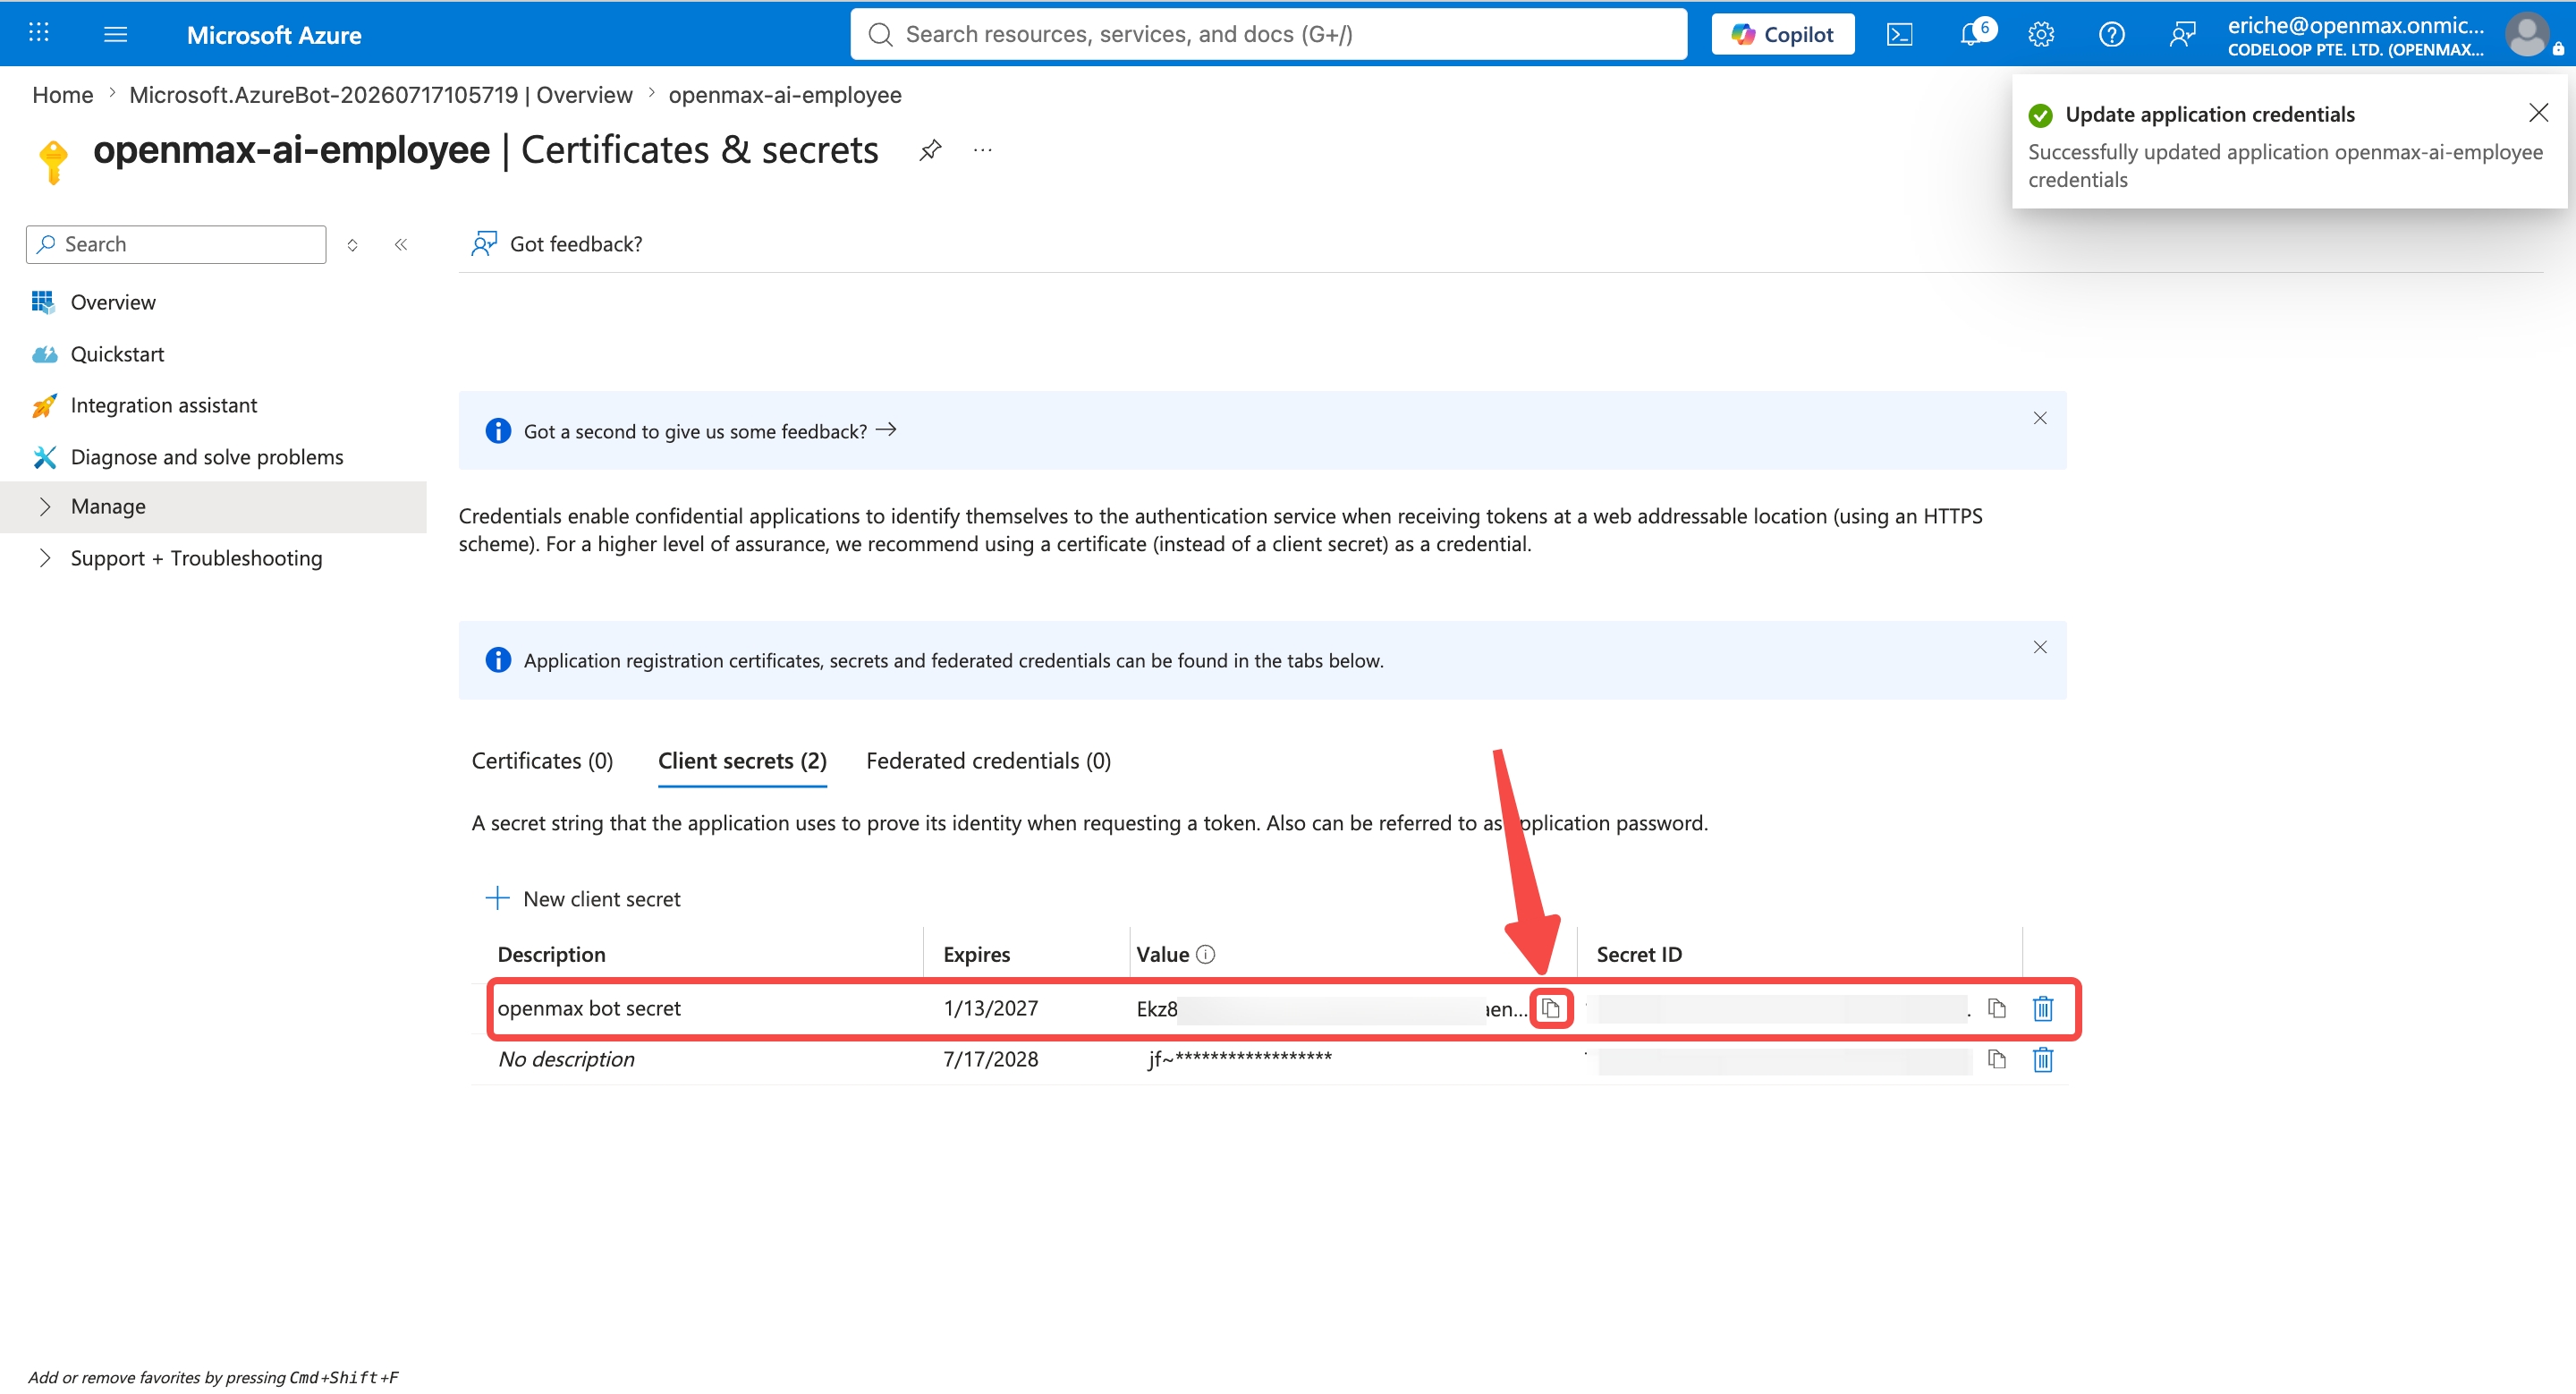
Task: Delete the No description secret
Action: point(2042,1059)
